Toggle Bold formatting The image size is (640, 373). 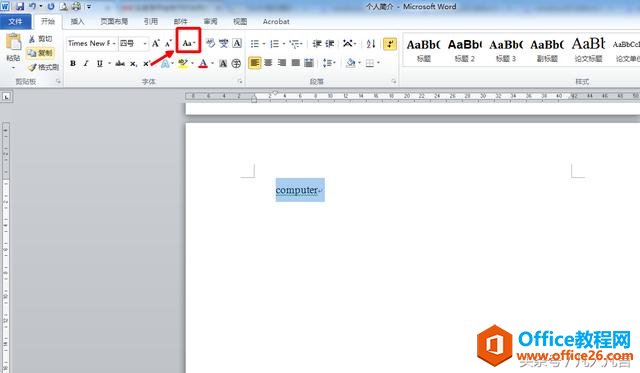point(73,63)
